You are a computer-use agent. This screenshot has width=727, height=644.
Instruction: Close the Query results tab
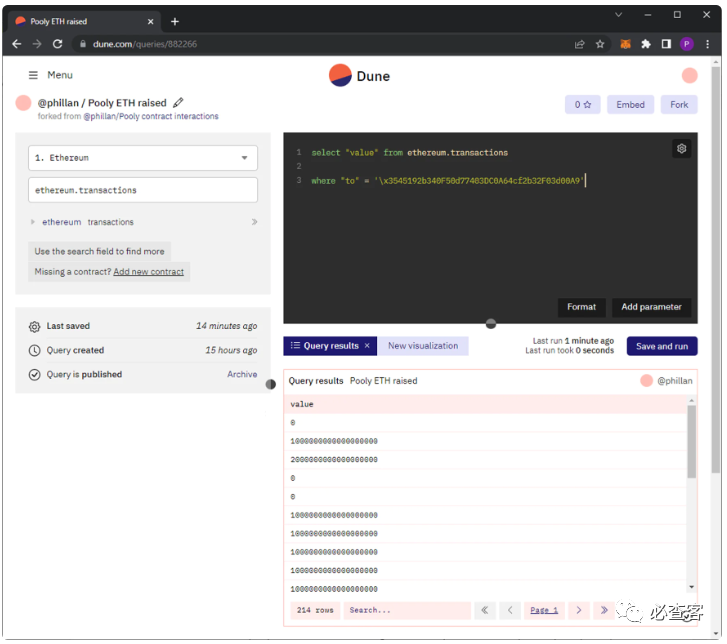point(367,346)
